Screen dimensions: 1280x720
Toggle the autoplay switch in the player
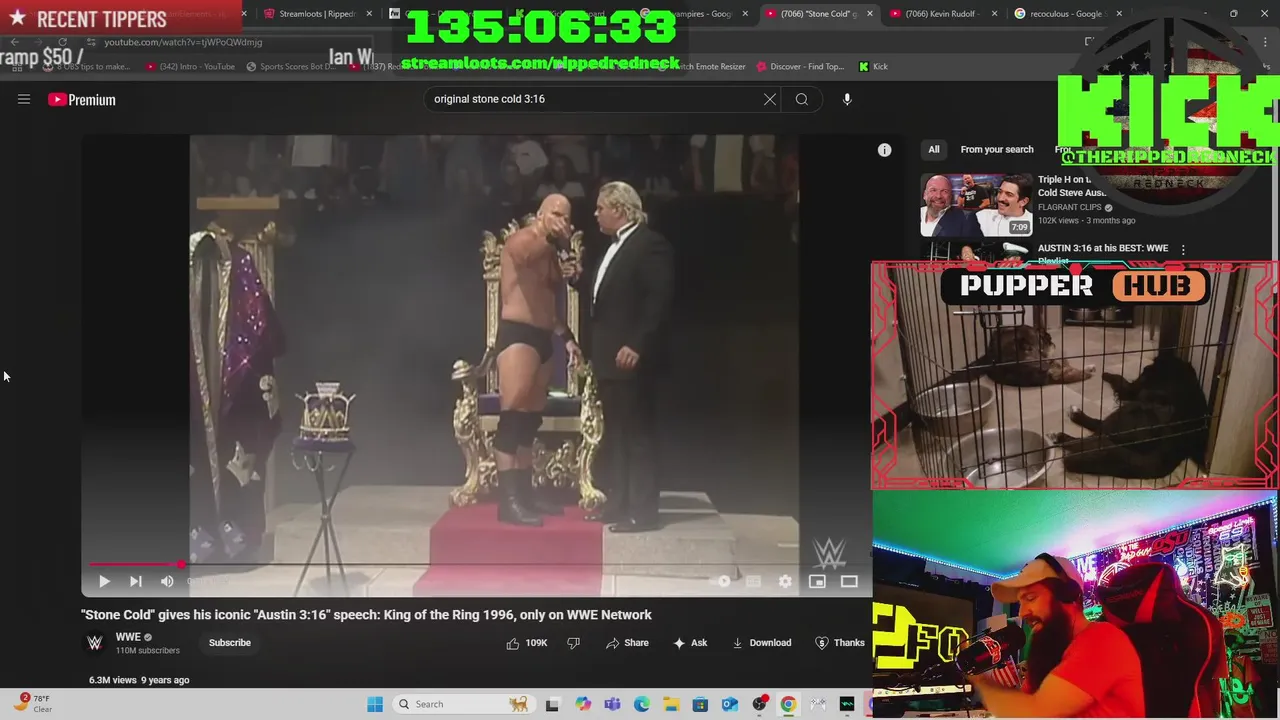tap(722, 581)
